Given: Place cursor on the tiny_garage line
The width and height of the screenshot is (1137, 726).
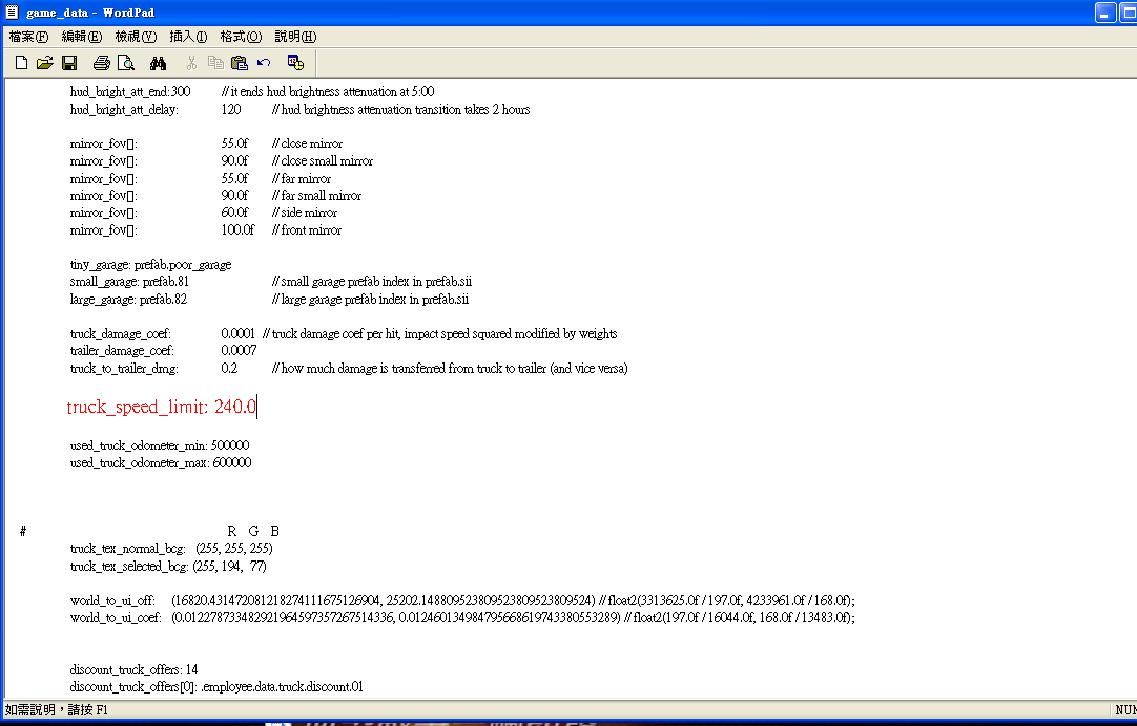Looking at the screenshot, I should point(150,265).
